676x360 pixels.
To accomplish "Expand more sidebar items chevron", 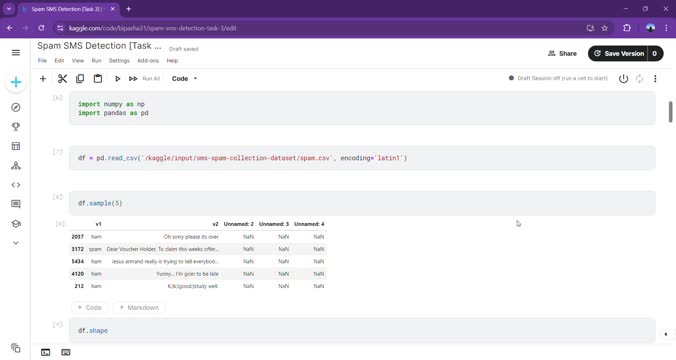I will [x=16, y=243].
